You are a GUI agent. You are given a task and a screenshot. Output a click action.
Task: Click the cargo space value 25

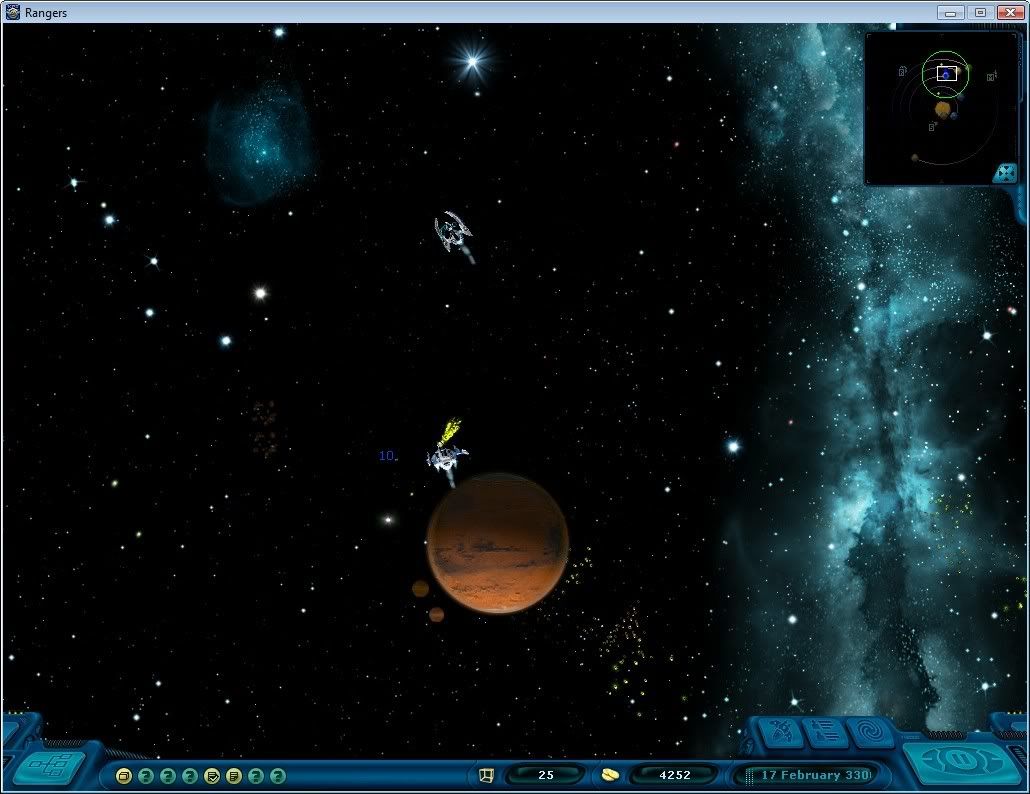(546, 776)
